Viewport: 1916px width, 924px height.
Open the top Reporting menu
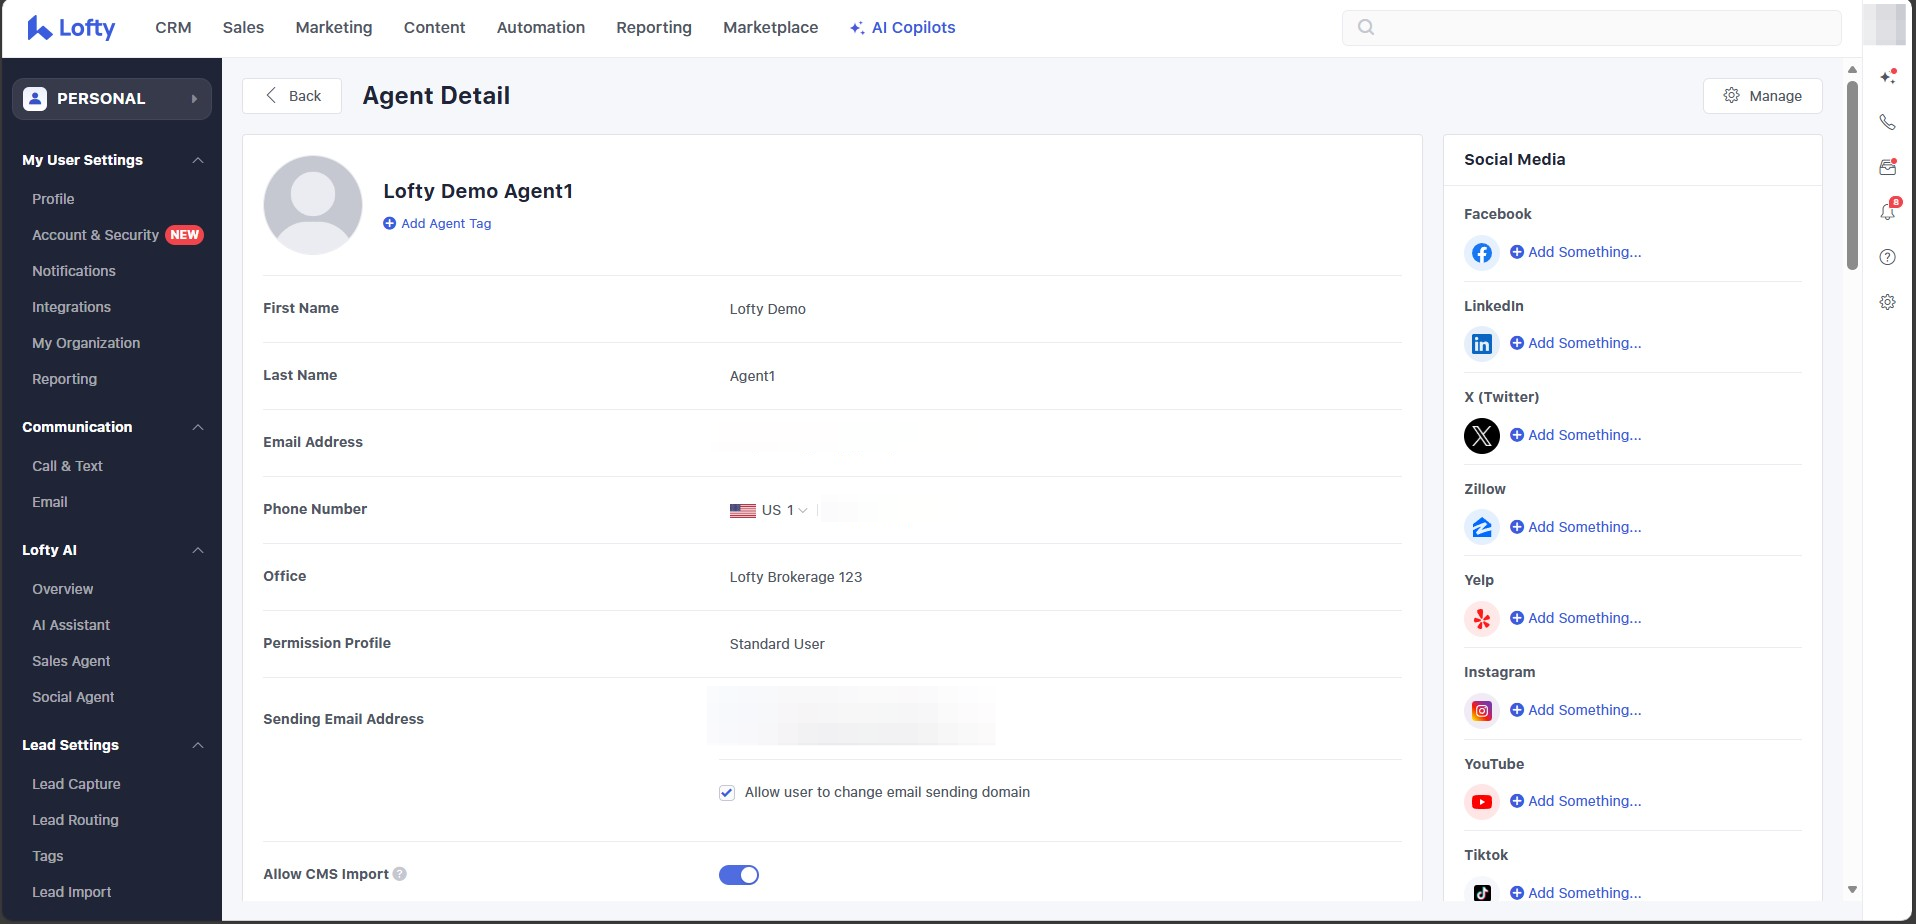point(654,28)
